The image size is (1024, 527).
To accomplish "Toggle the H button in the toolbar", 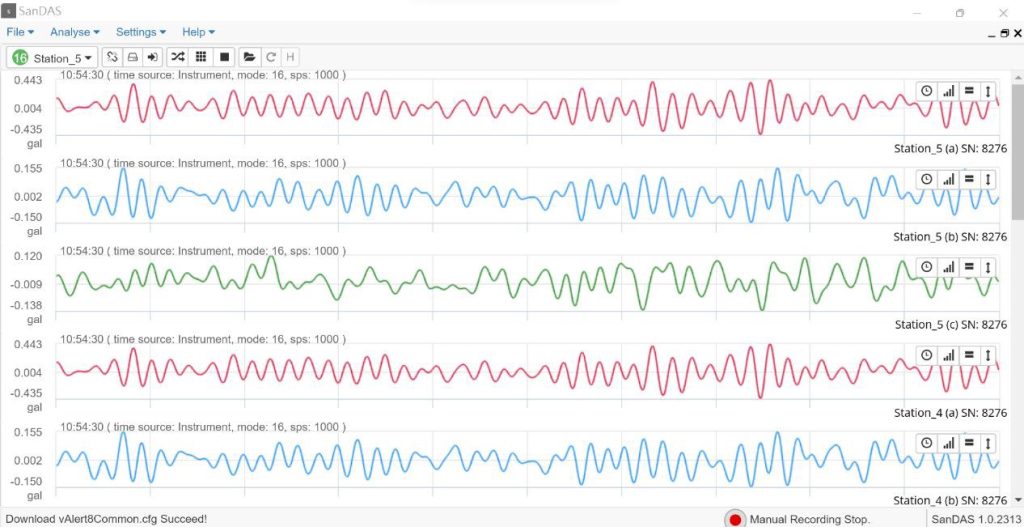I will [x=290, y=58].
